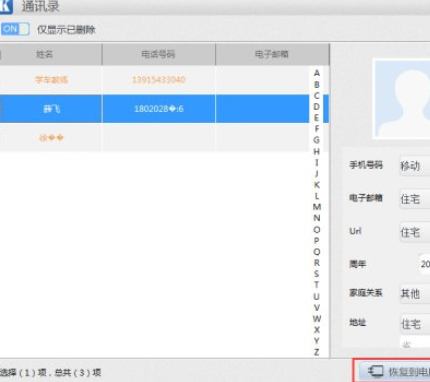
Task: Toggle the ON switch for deleted-only view
Action: (15, 29)
